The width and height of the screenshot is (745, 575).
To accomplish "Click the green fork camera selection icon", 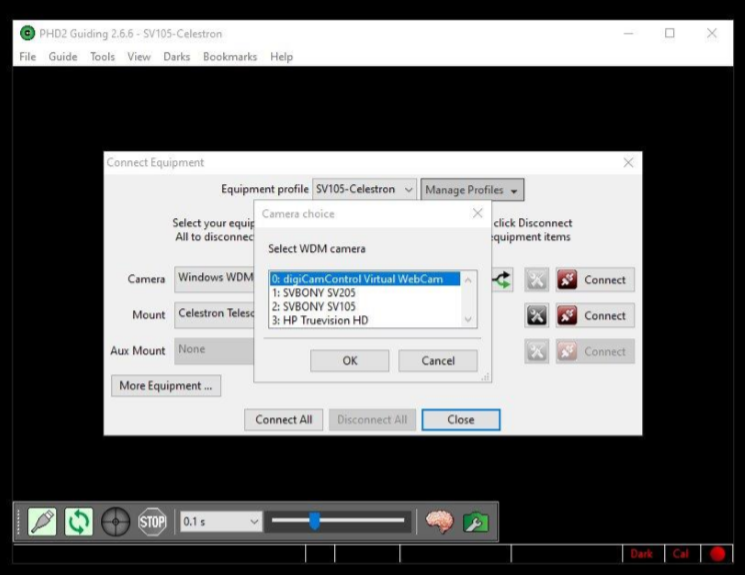I will pyautogui.click(x=502, y=279).
